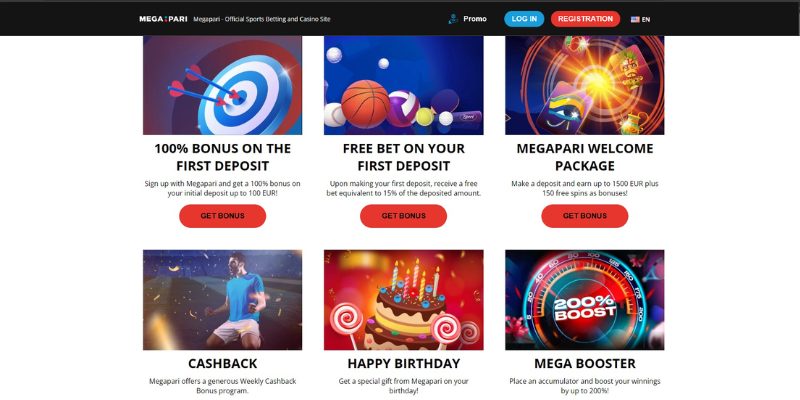Open the Promo menu item
Viewport: 800px width, 400px height.
coord(474,19)
